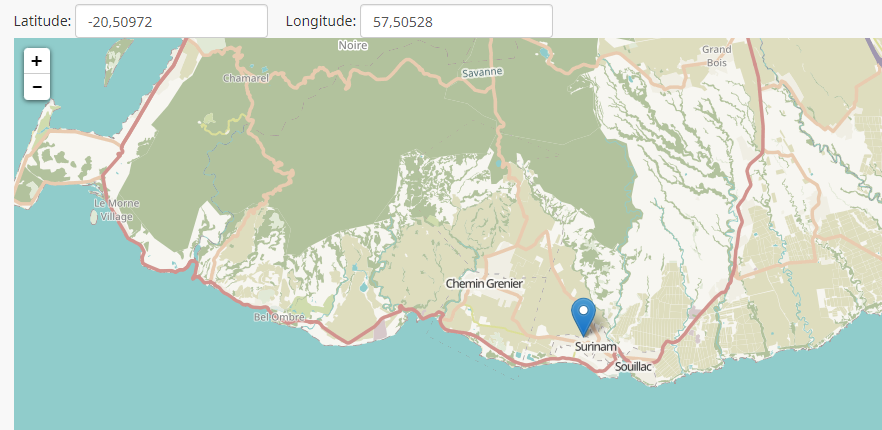Click the zoom out minus button

[x=36, y=87]
